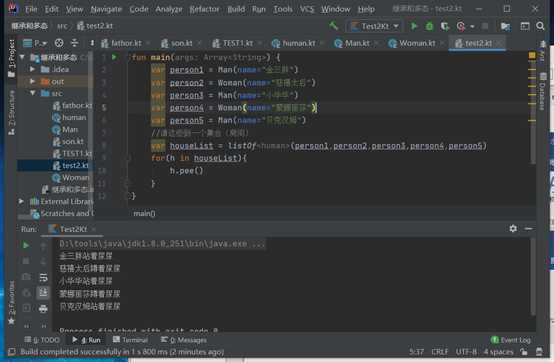The width and height of the screenshot is (554, 362).
Task: Toggle the tool window buttons status icon
Action: click(x=12, y=352)
